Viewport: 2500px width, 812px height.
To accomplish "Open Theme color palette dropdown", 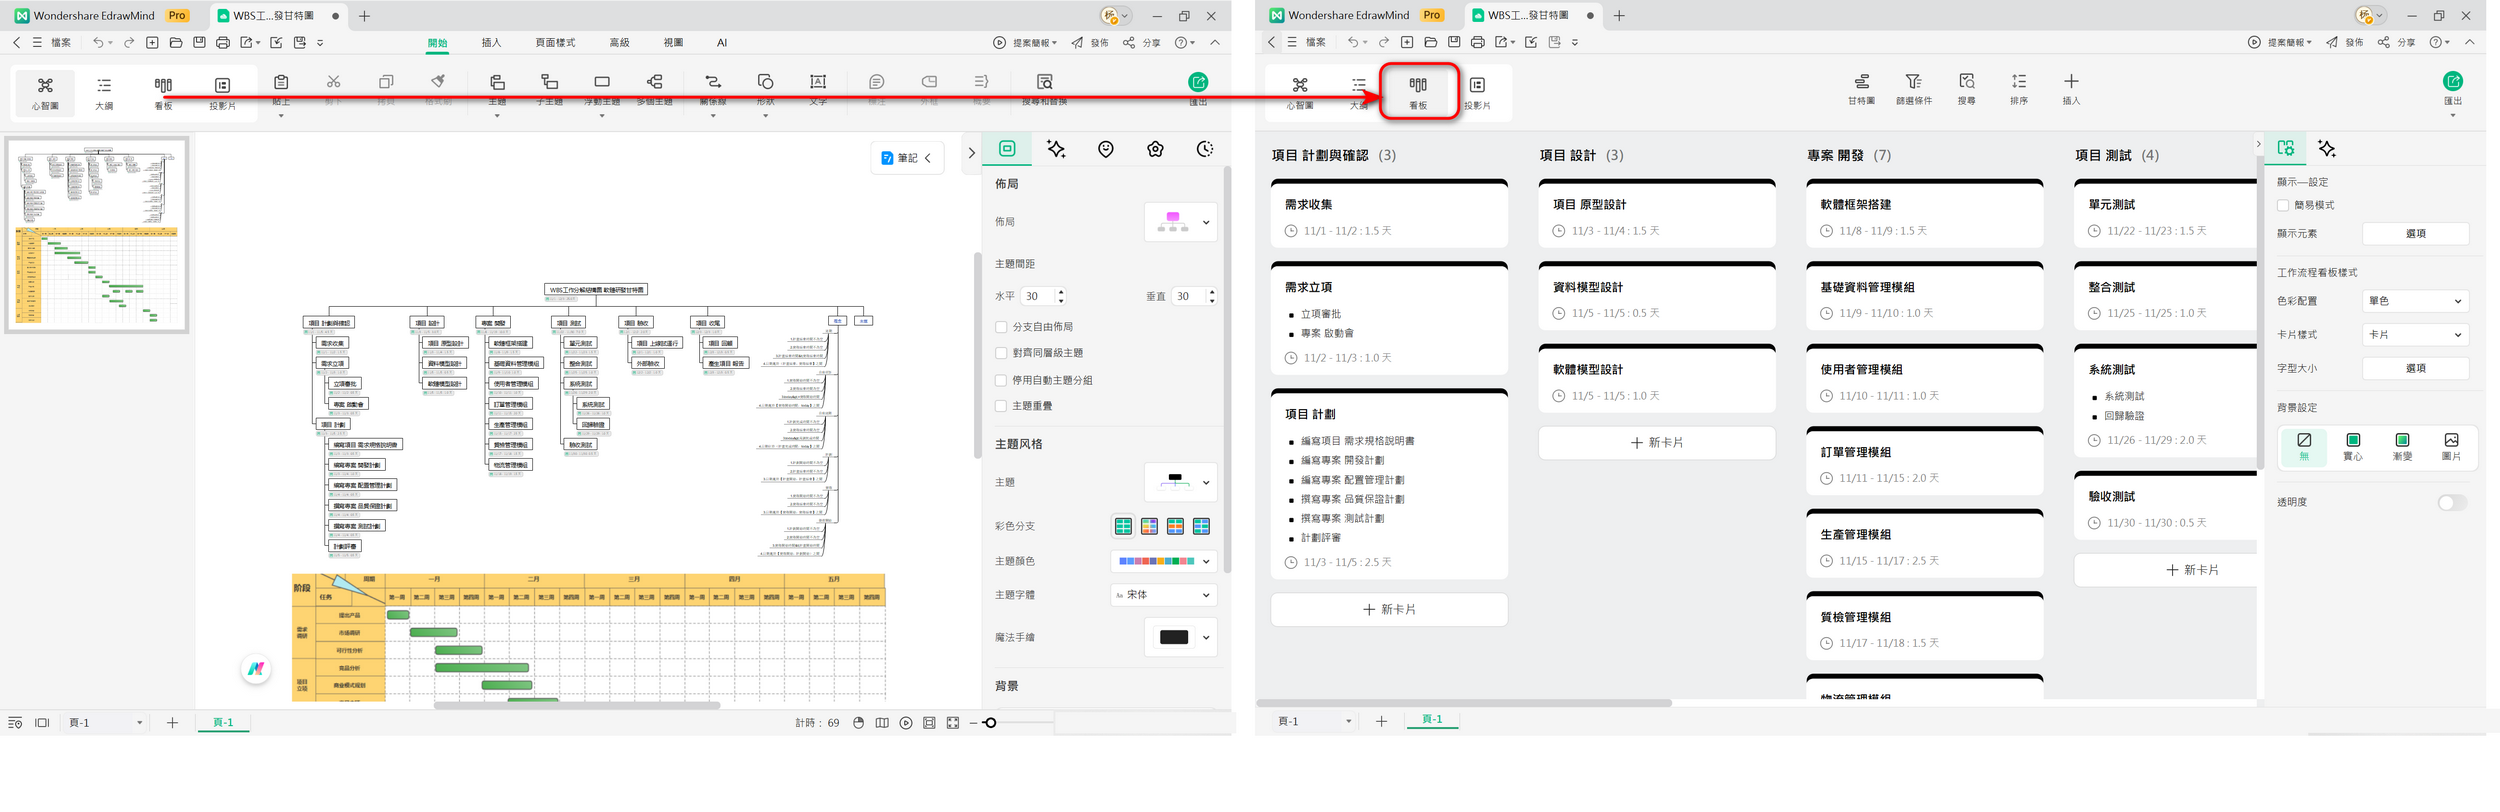I will coord(1163,561).
